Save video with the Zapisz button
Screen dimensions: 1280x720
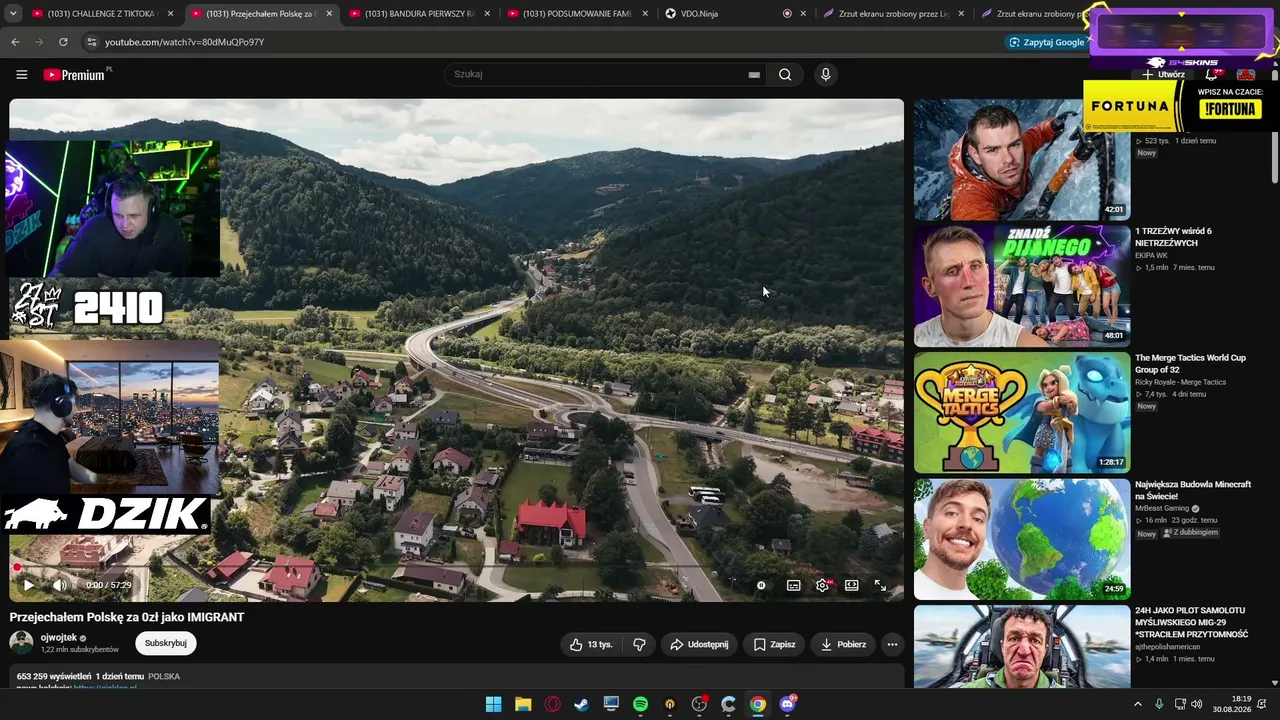click(x=774, y=644)
